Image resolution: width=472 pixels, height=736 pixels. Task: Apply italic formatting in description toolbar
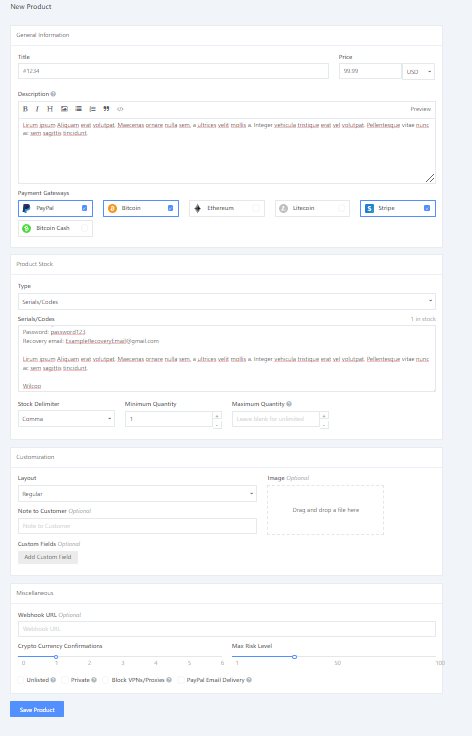[x=37, y=109]
